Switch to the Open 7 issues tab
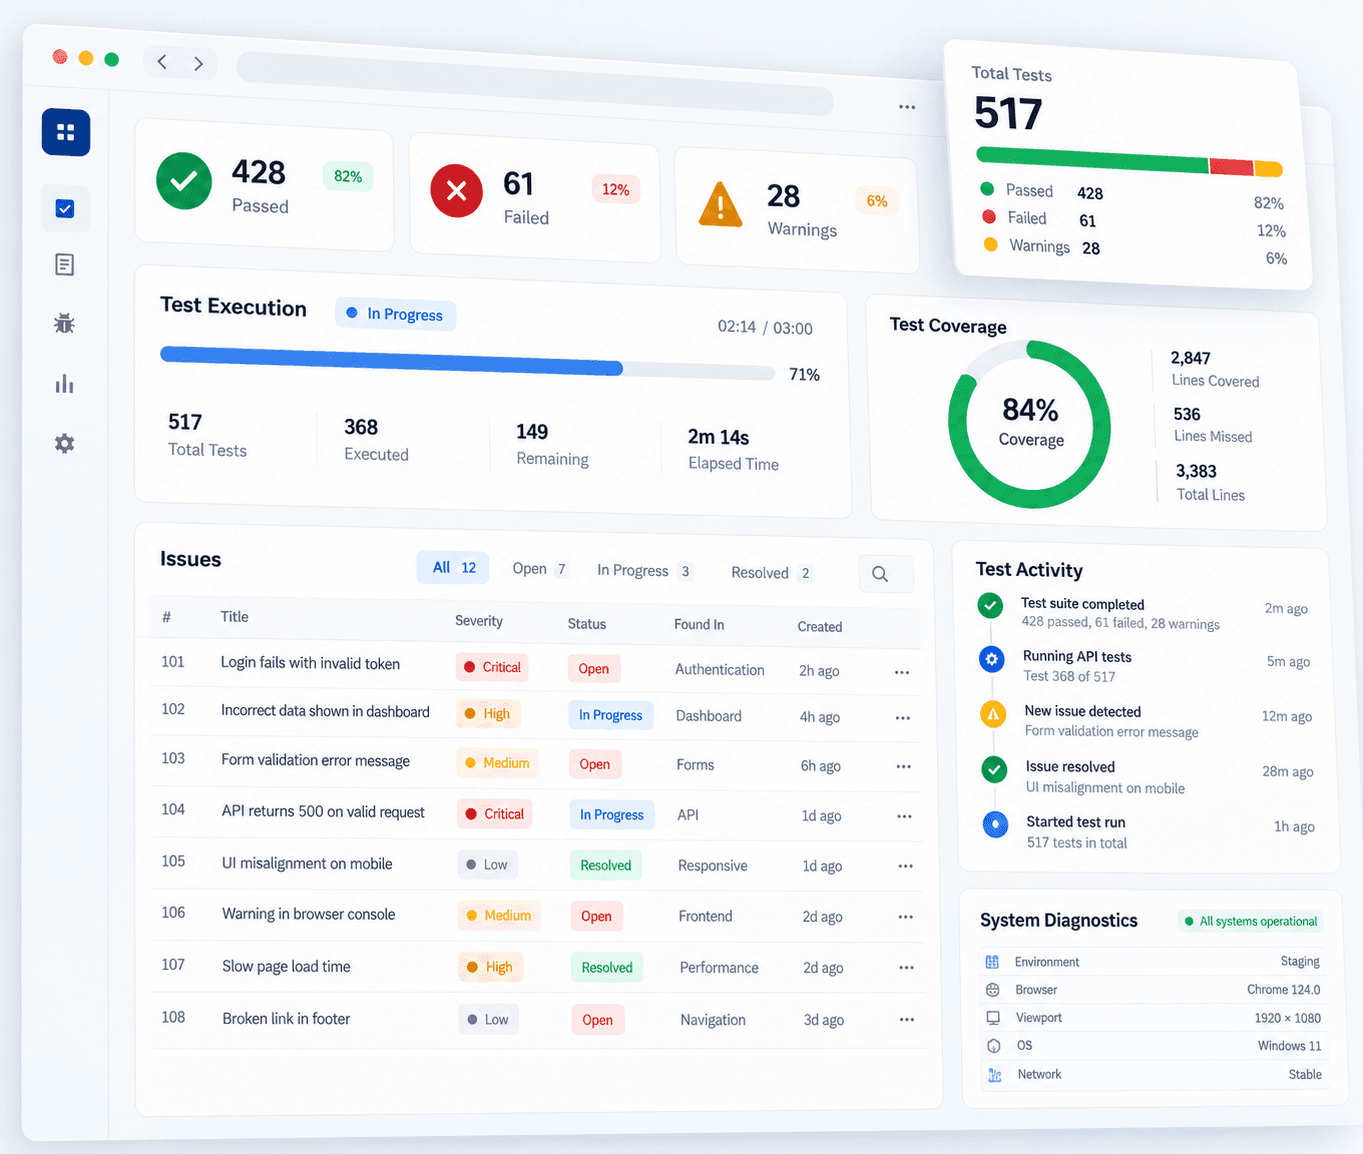 pyautogui.click(x=540, y=569)
